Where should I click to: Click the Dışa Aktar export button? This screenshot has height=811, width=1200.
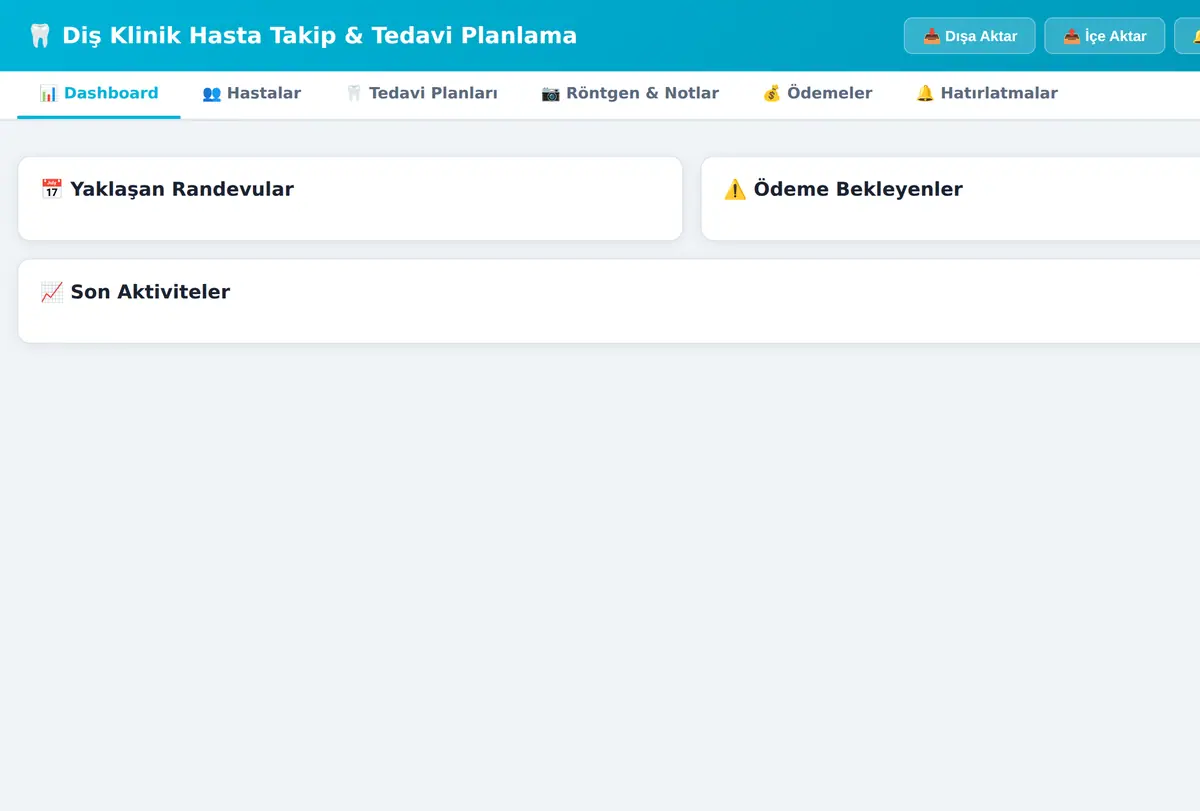click(x=969, y=36)
